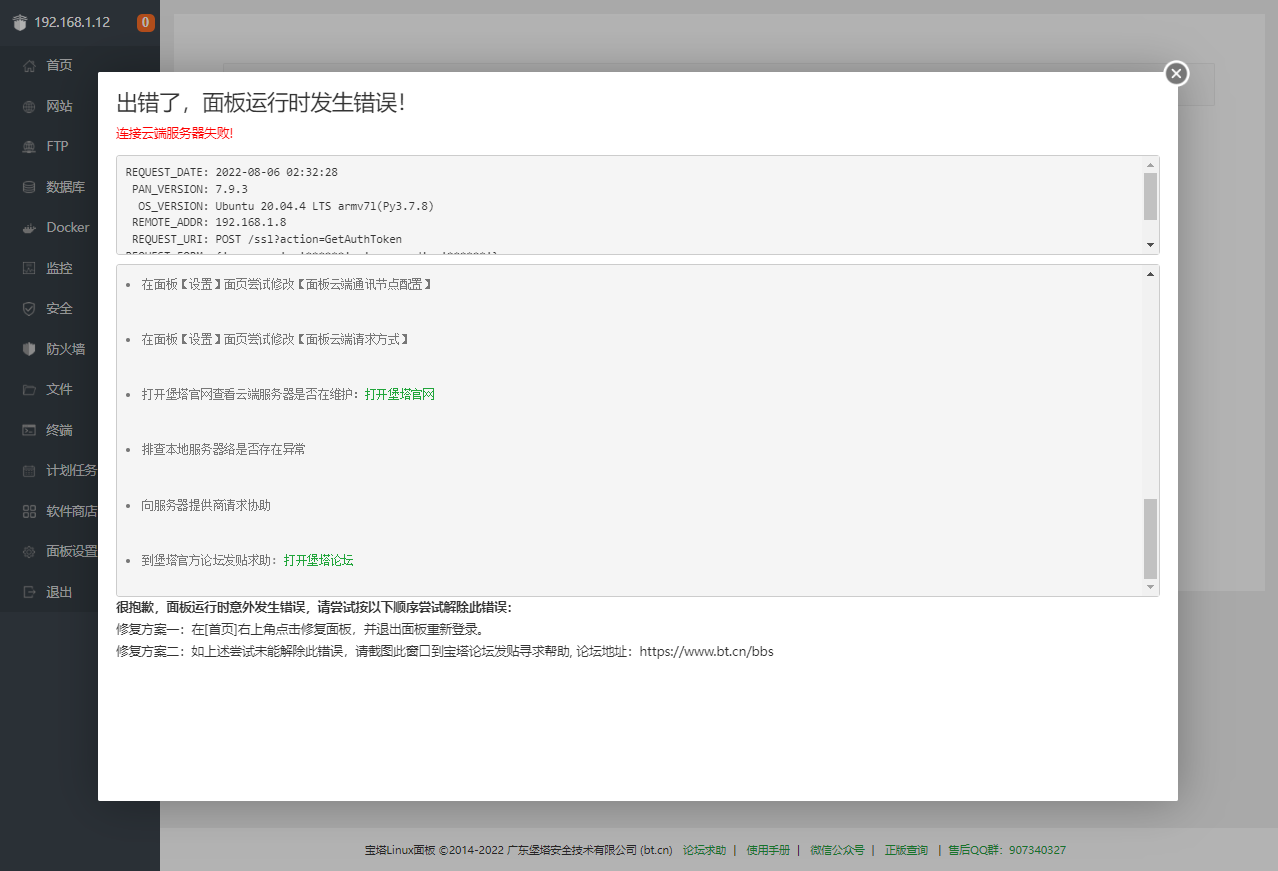Click the folder icon beside 文件
Screen dimensions: 1278x871
point(29,389)
